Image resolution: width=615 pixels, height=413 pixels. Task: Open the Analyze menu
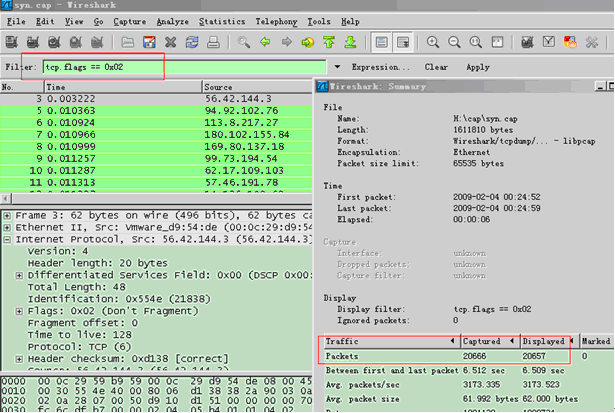[173, 22]
